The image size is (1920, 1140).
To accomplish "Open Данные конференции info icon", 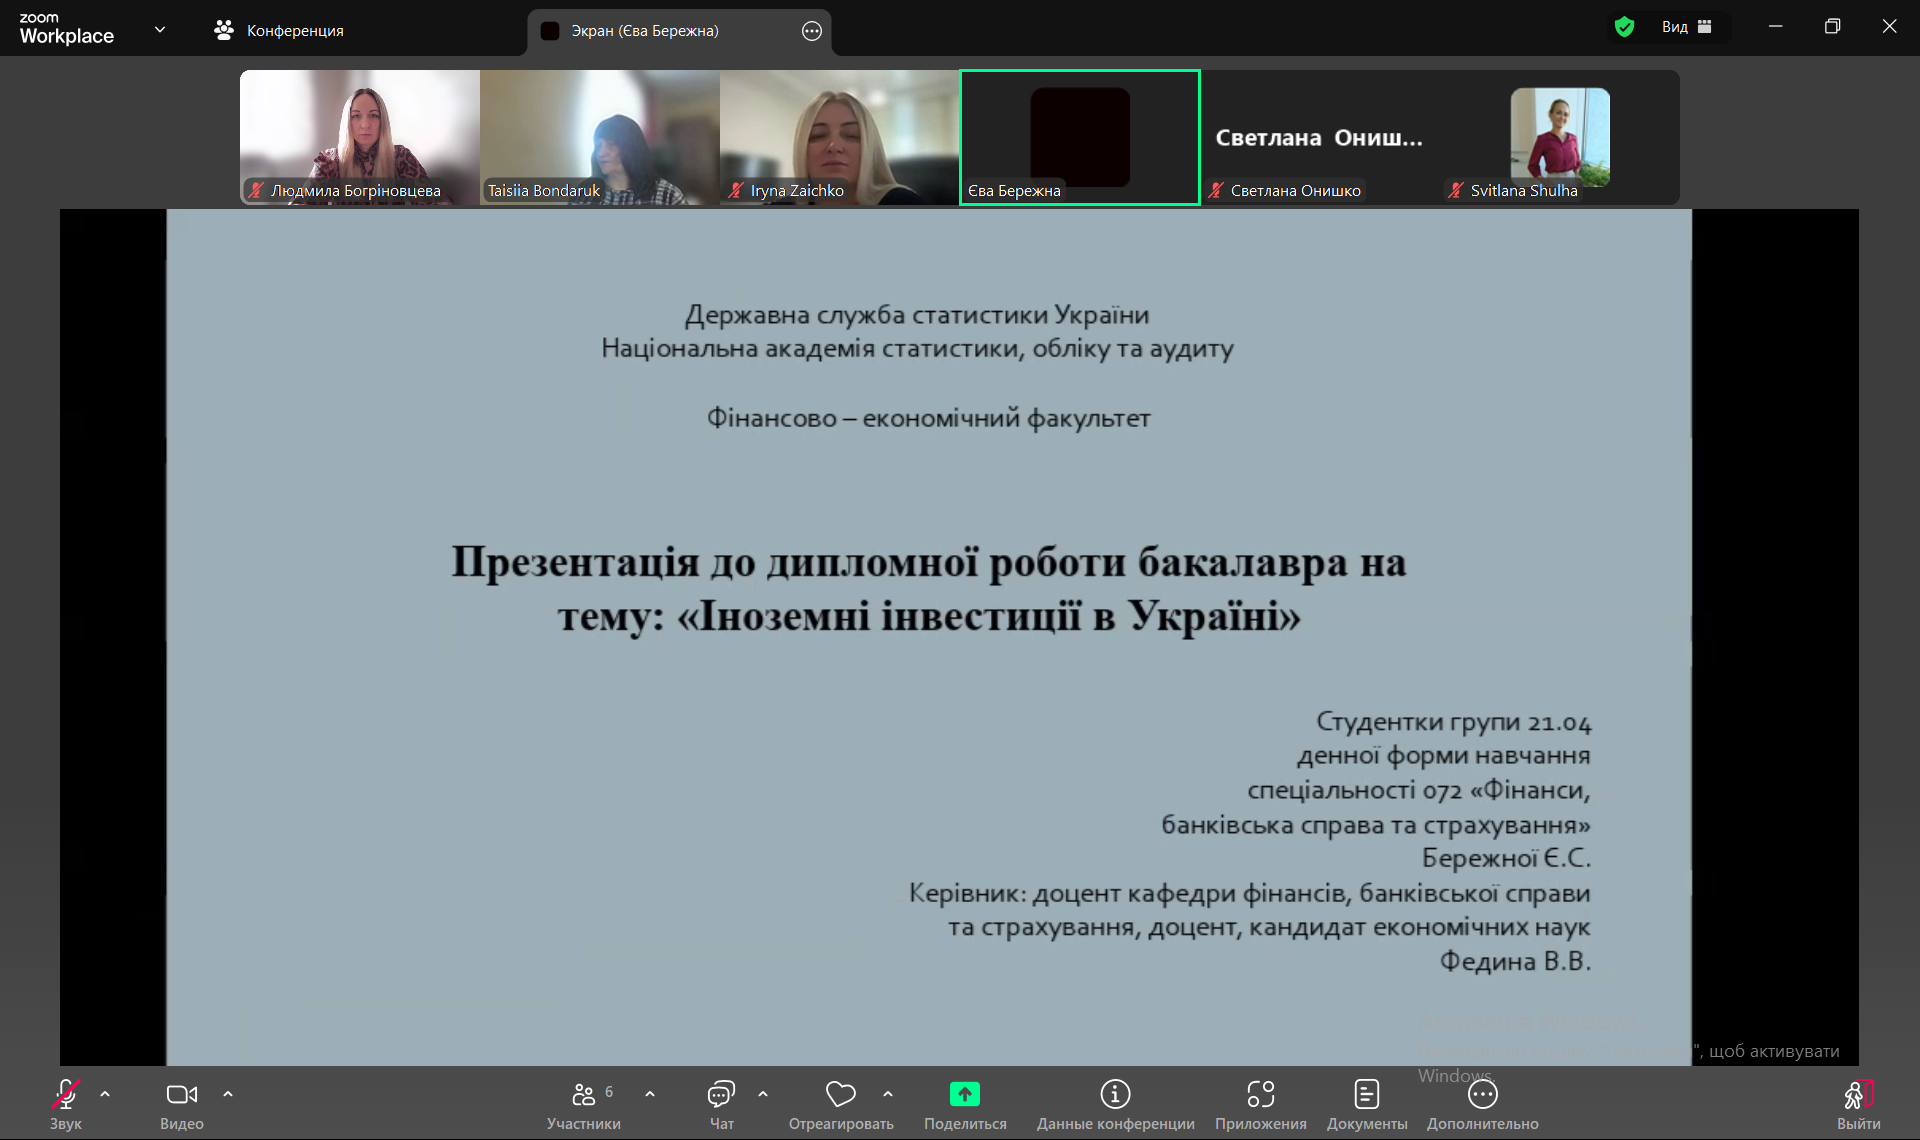I will [x=1115, y=1096].
